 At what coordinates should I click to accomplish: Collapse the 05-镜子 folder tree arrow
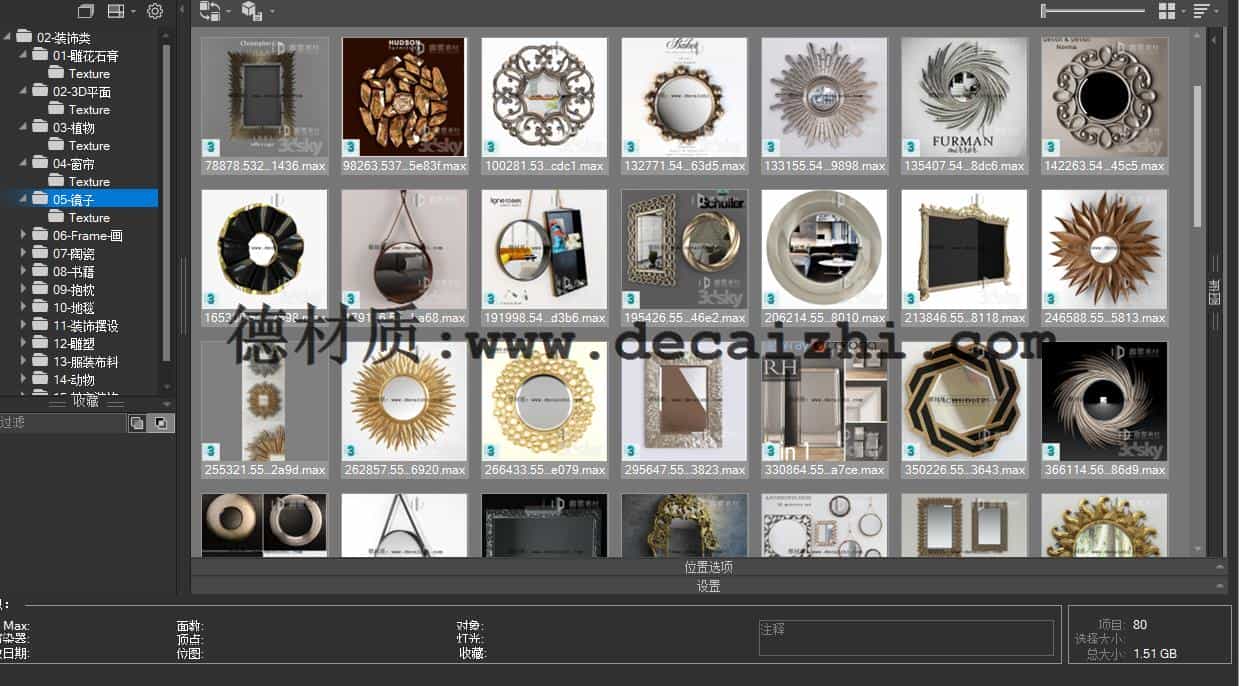[x=23, y=199]
